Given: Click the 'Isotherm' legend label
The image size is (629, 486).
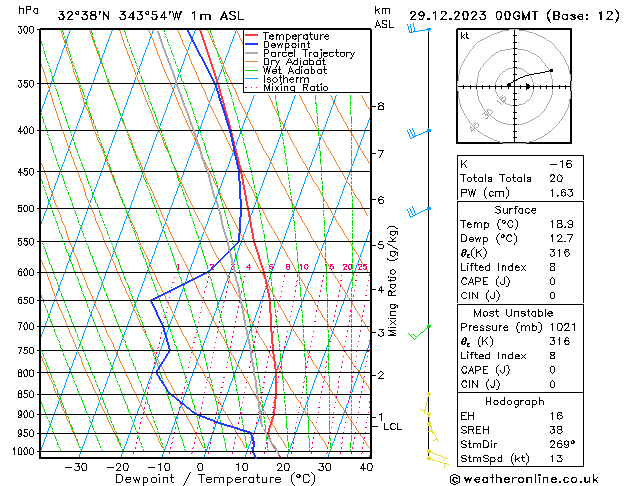Looking at the screenshot, I should [286, 79].
